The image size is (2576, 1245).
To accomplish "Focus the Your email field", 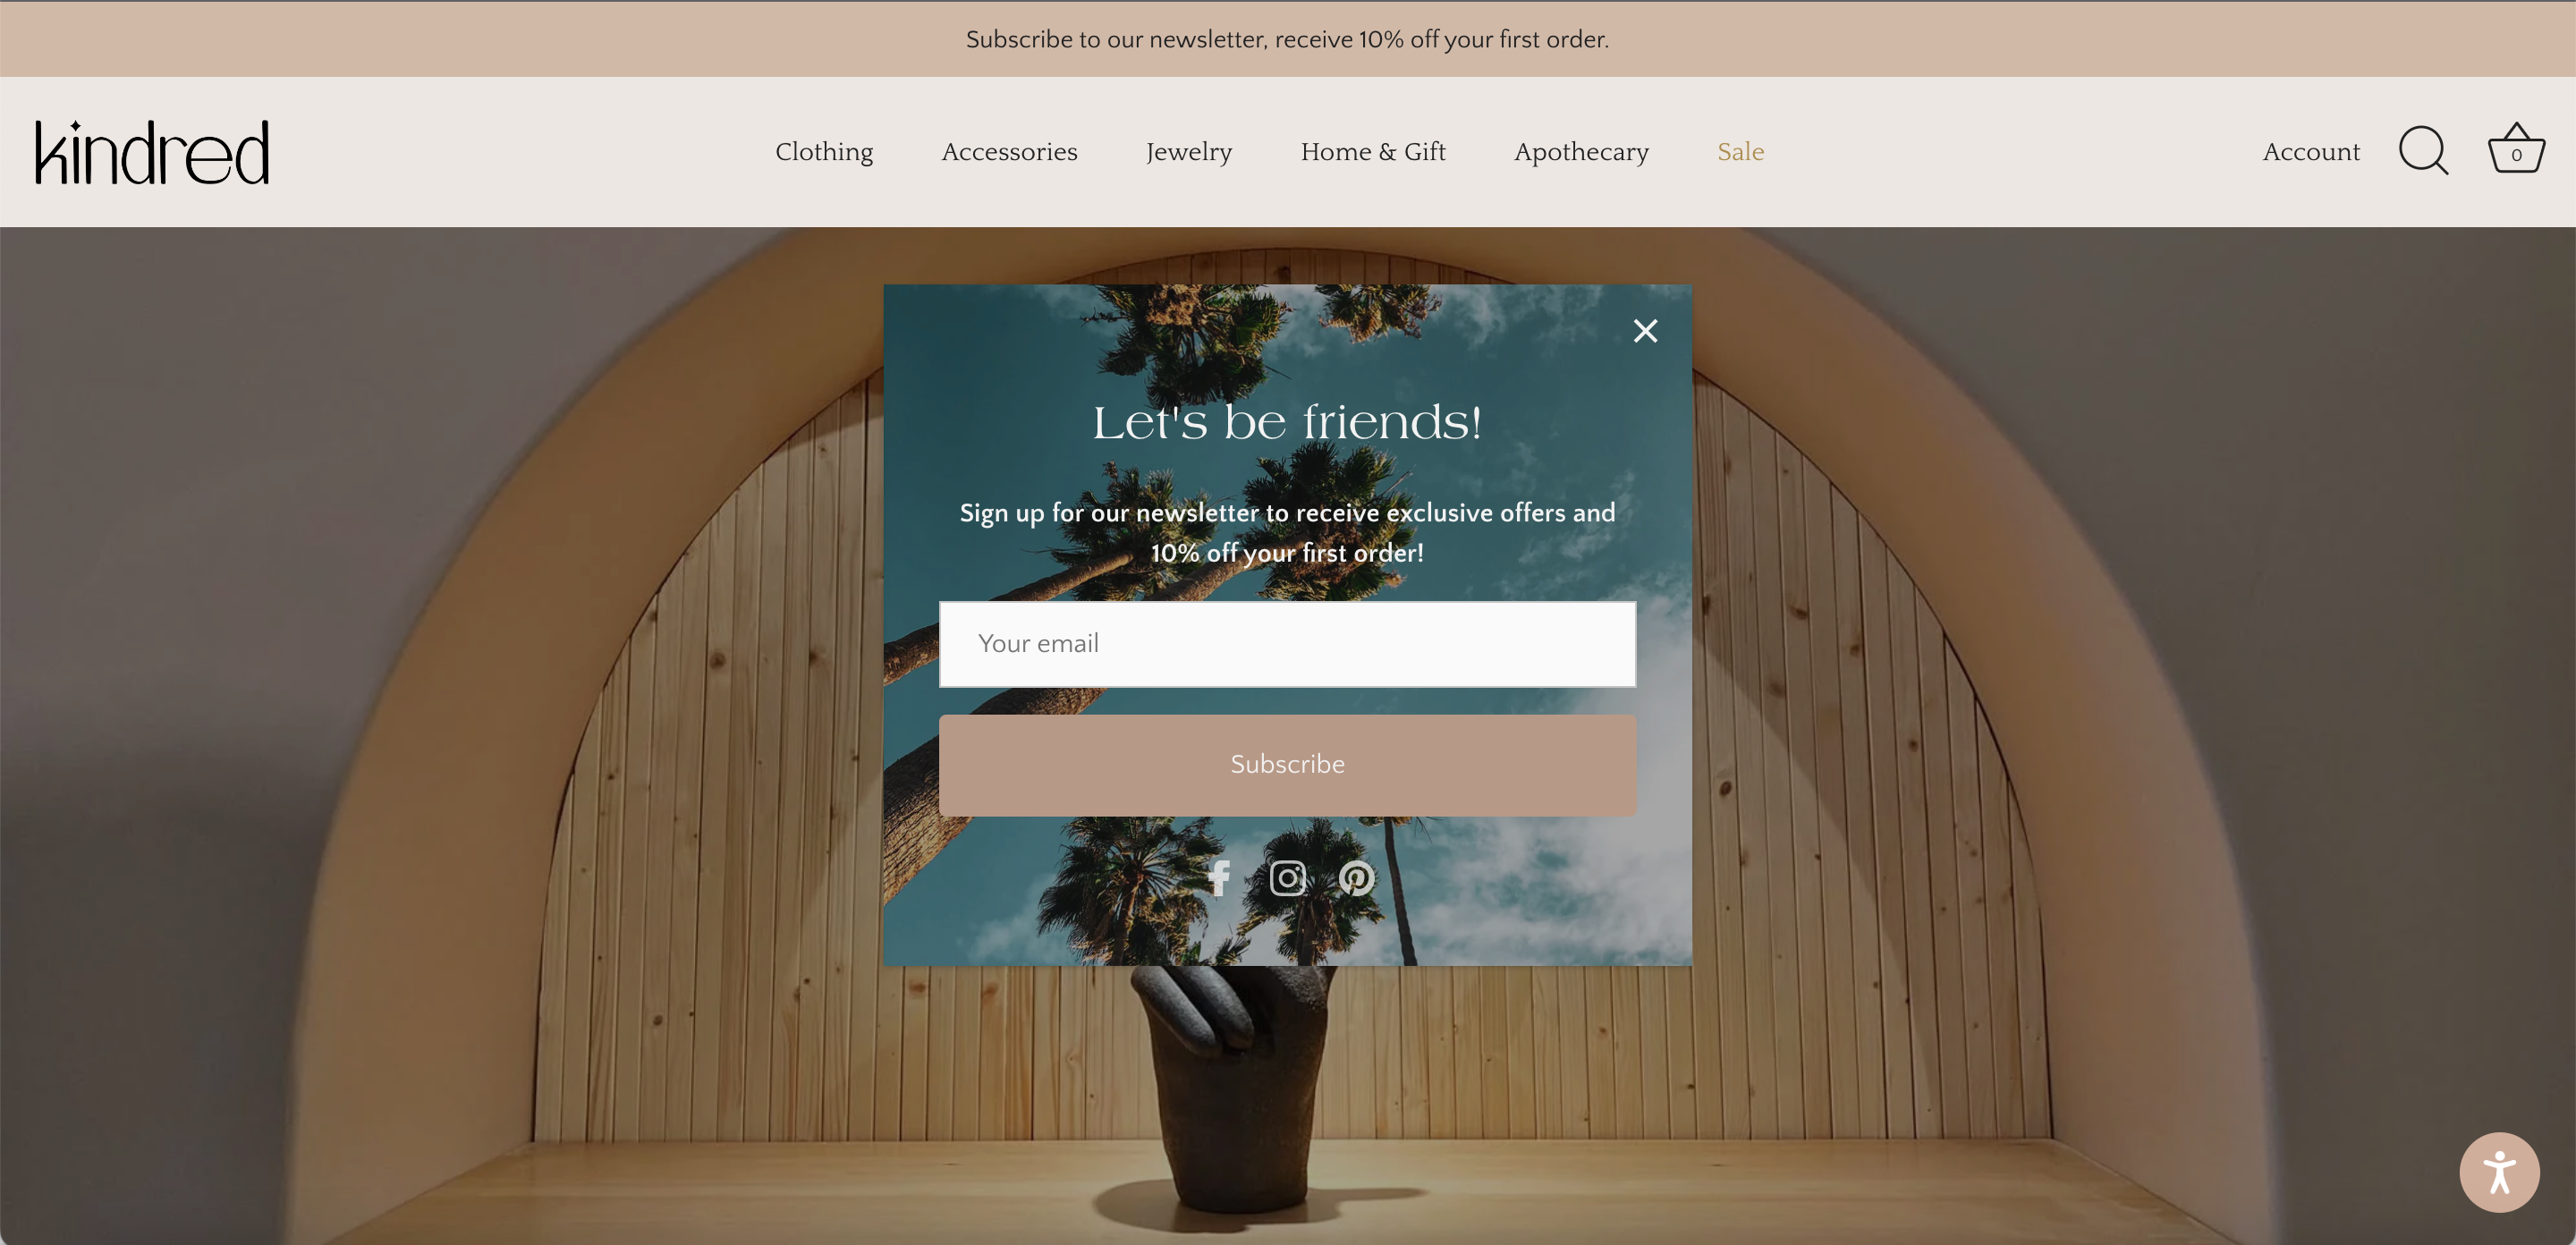I will (1287, 644).
